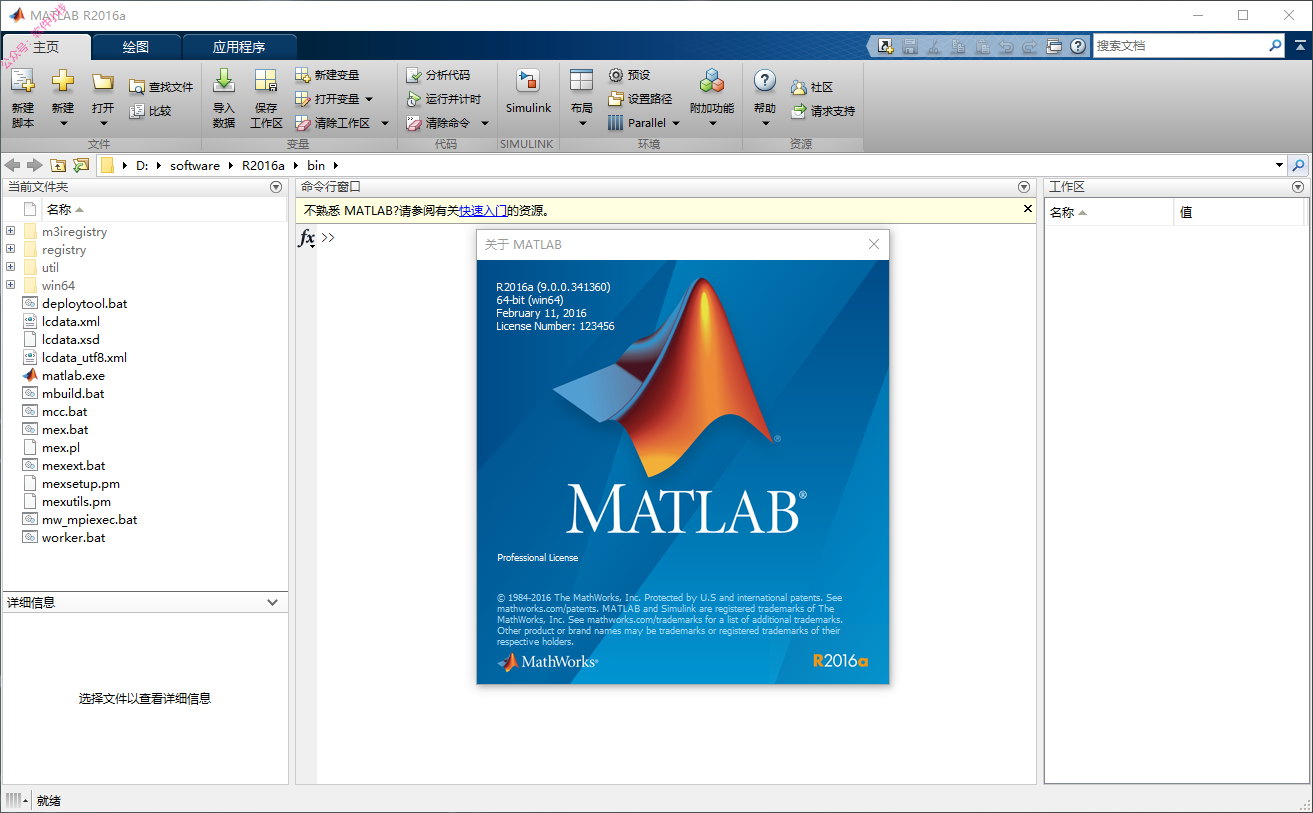Click search magnifier in address bar
The width and height of the screenshot is (1313, 813).
click(1298, 165)
